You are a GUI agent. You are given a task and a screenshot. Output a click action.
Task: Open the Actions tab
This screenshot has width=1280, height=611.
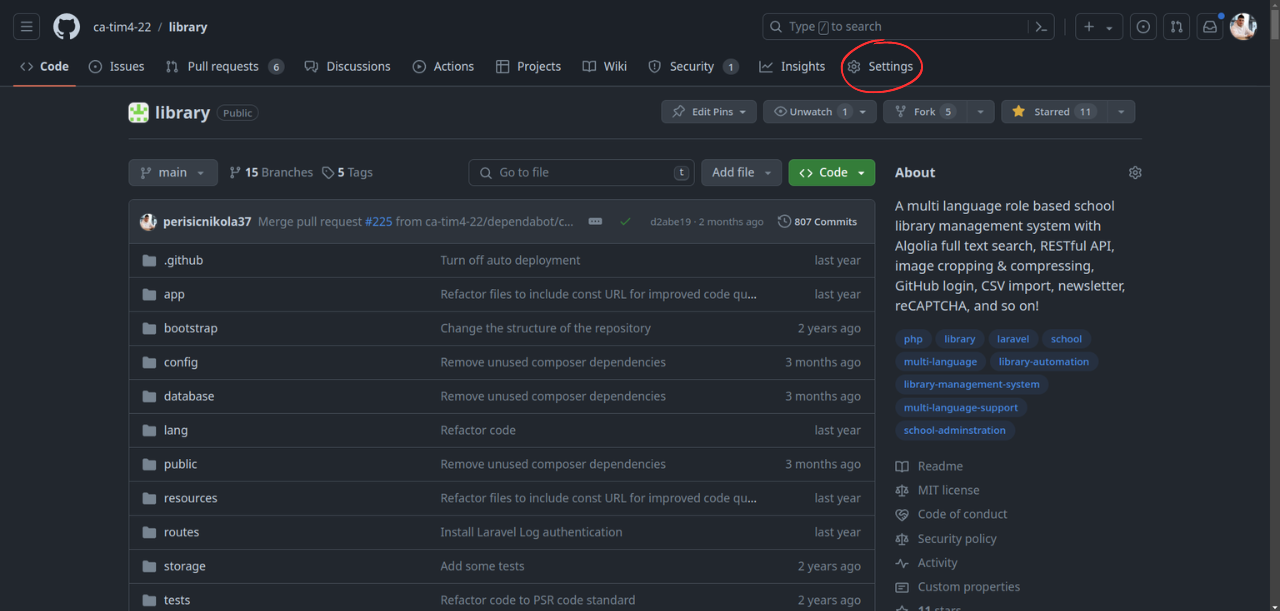(x=443, y=66)
